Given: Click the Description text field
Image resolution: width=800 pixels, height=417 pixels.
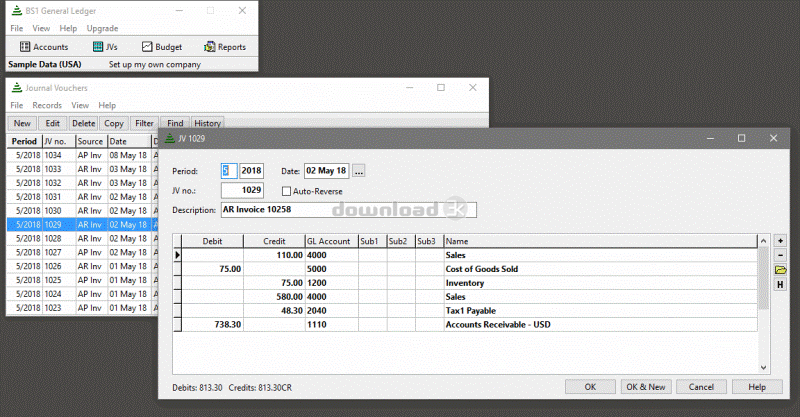Looking at the screenshot, I should pyautogui.click(x=348, y=210).
